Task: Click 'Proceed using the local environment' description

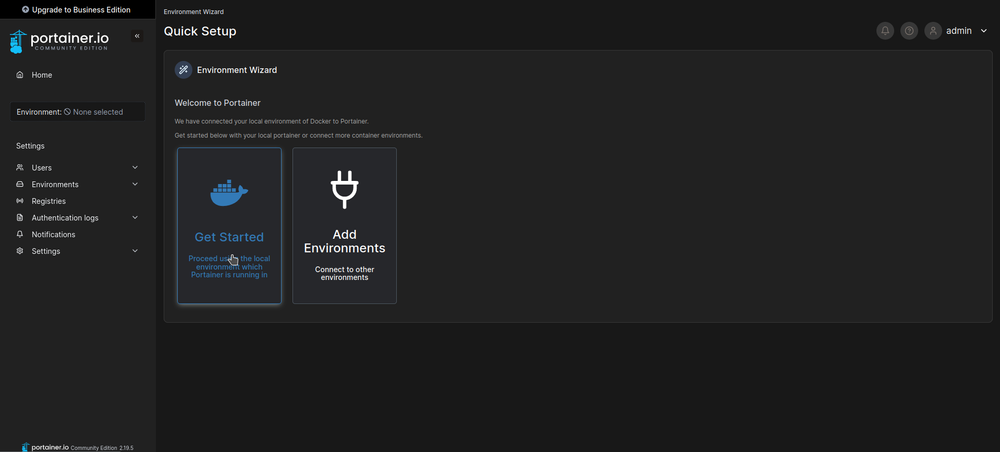Action: (x=229, y=267)
